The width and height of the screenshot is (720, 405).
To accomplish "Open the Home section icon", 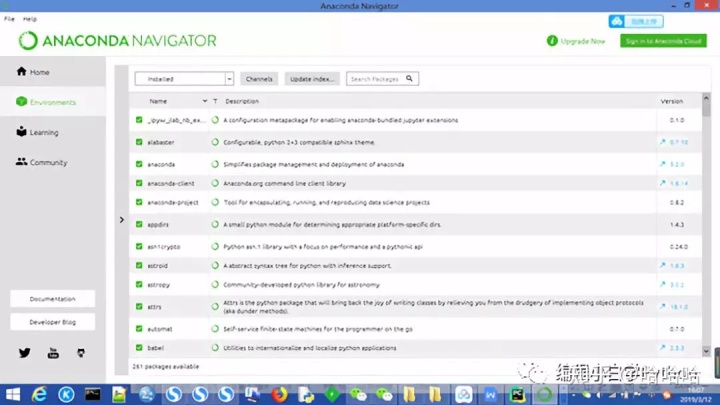I will 21,71.
